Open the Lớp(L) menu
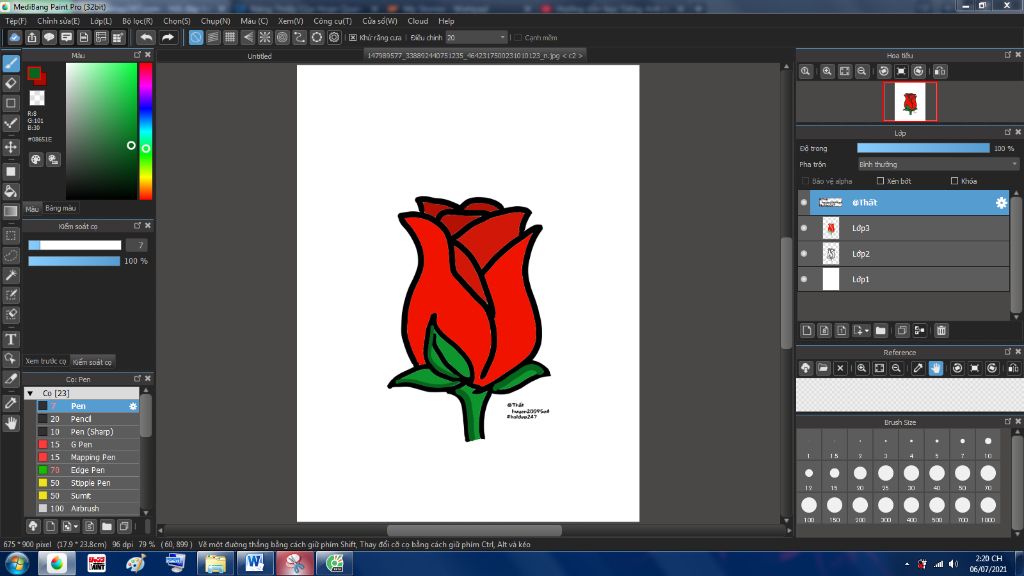Screen dimensions: 1024x576 pos(101,21)
